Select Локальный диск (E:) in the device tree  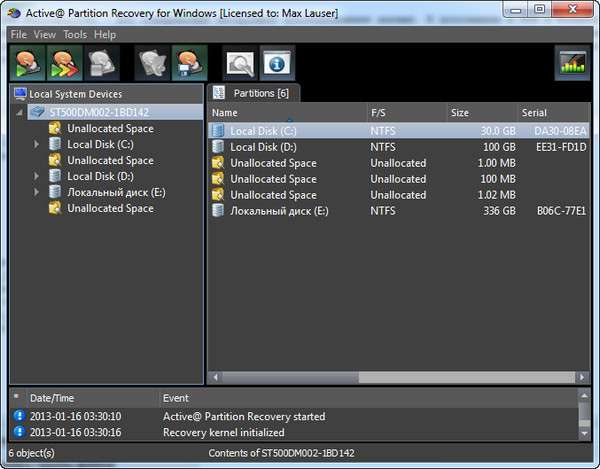click(x=116, y=192)
